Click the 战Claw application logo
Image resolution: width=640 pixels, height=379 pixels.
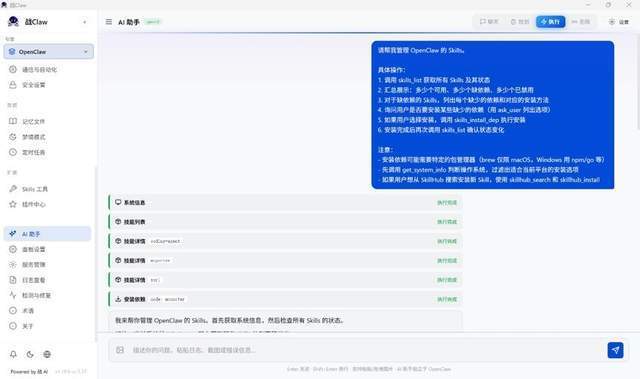[x=13, y=22]
